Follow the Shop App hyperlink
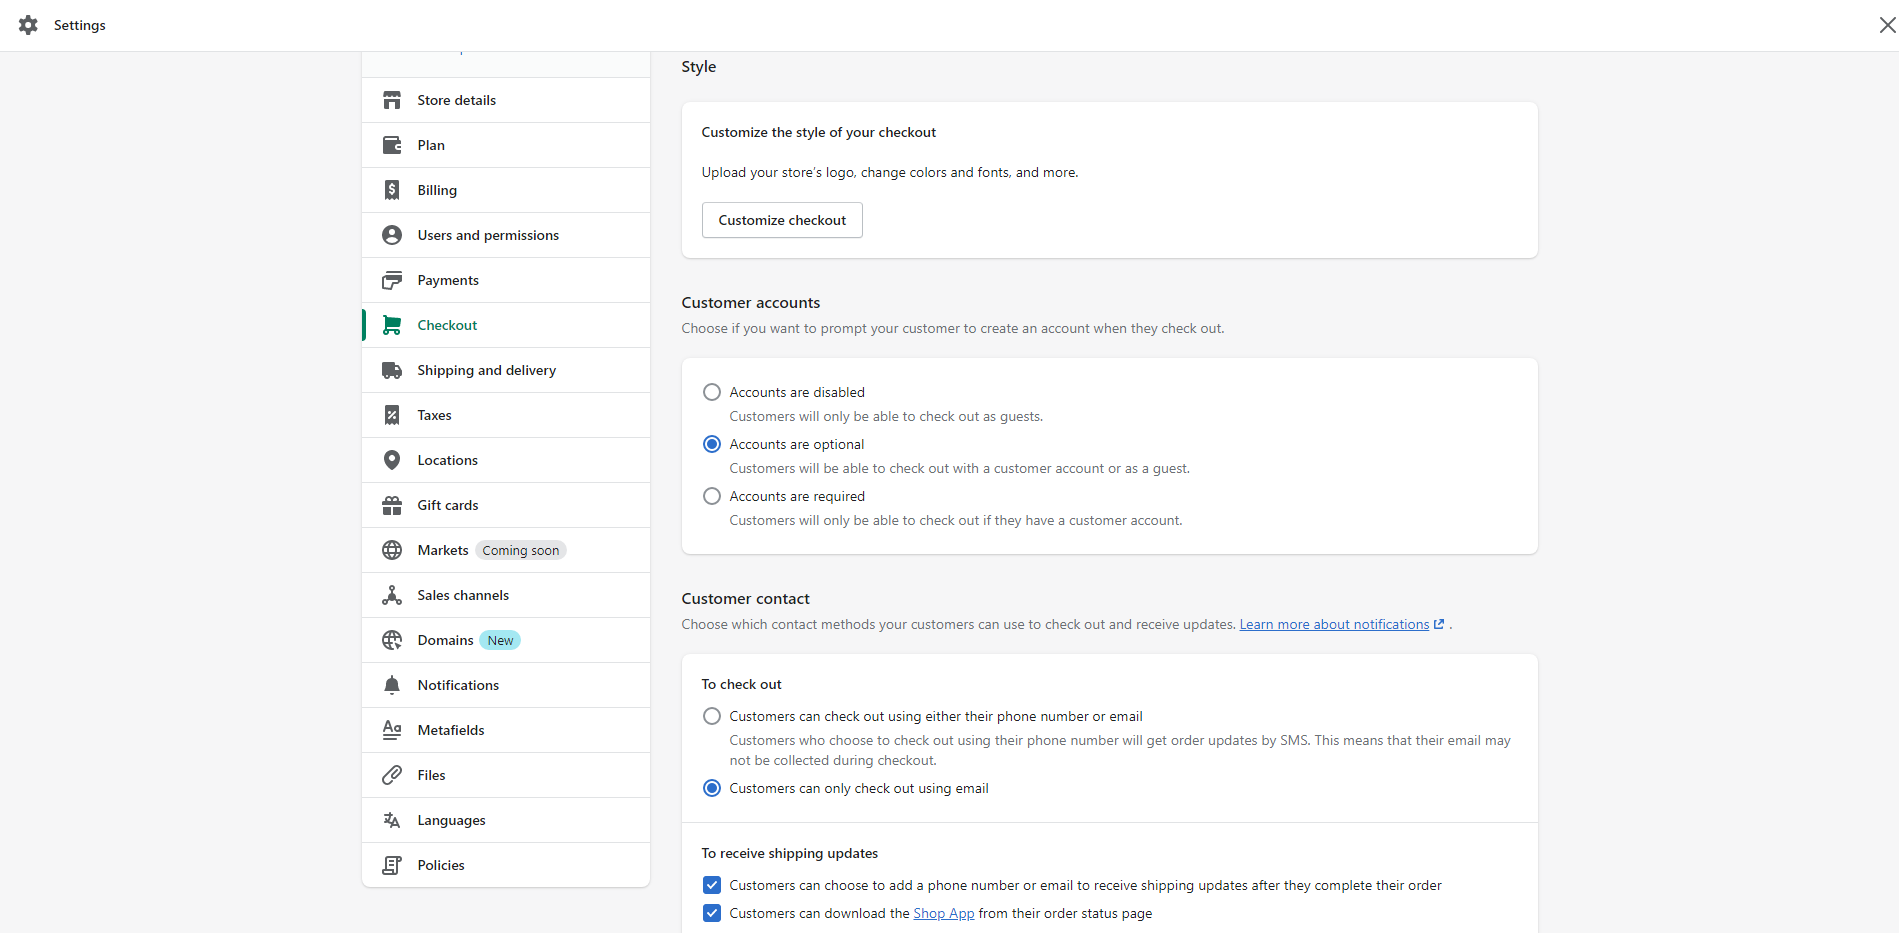The image size is (1899, 933). pyautogui.click(x=943, y=913)
